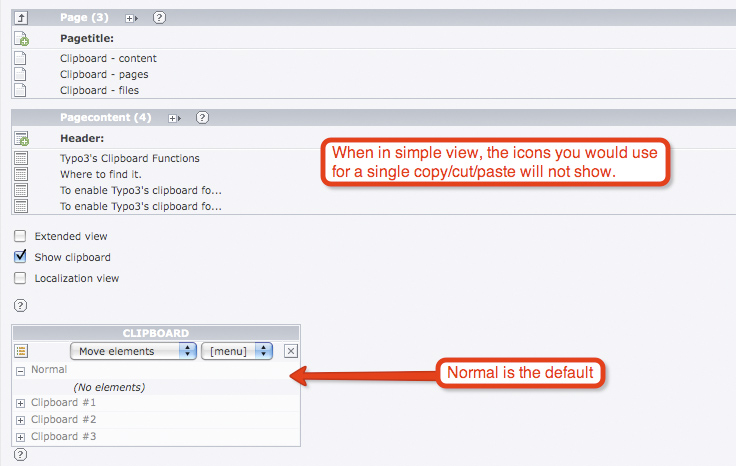This screenshot has width=736, height=466.
Task: Collapse the Normal clipboard pad
Action: coord(21,370)
